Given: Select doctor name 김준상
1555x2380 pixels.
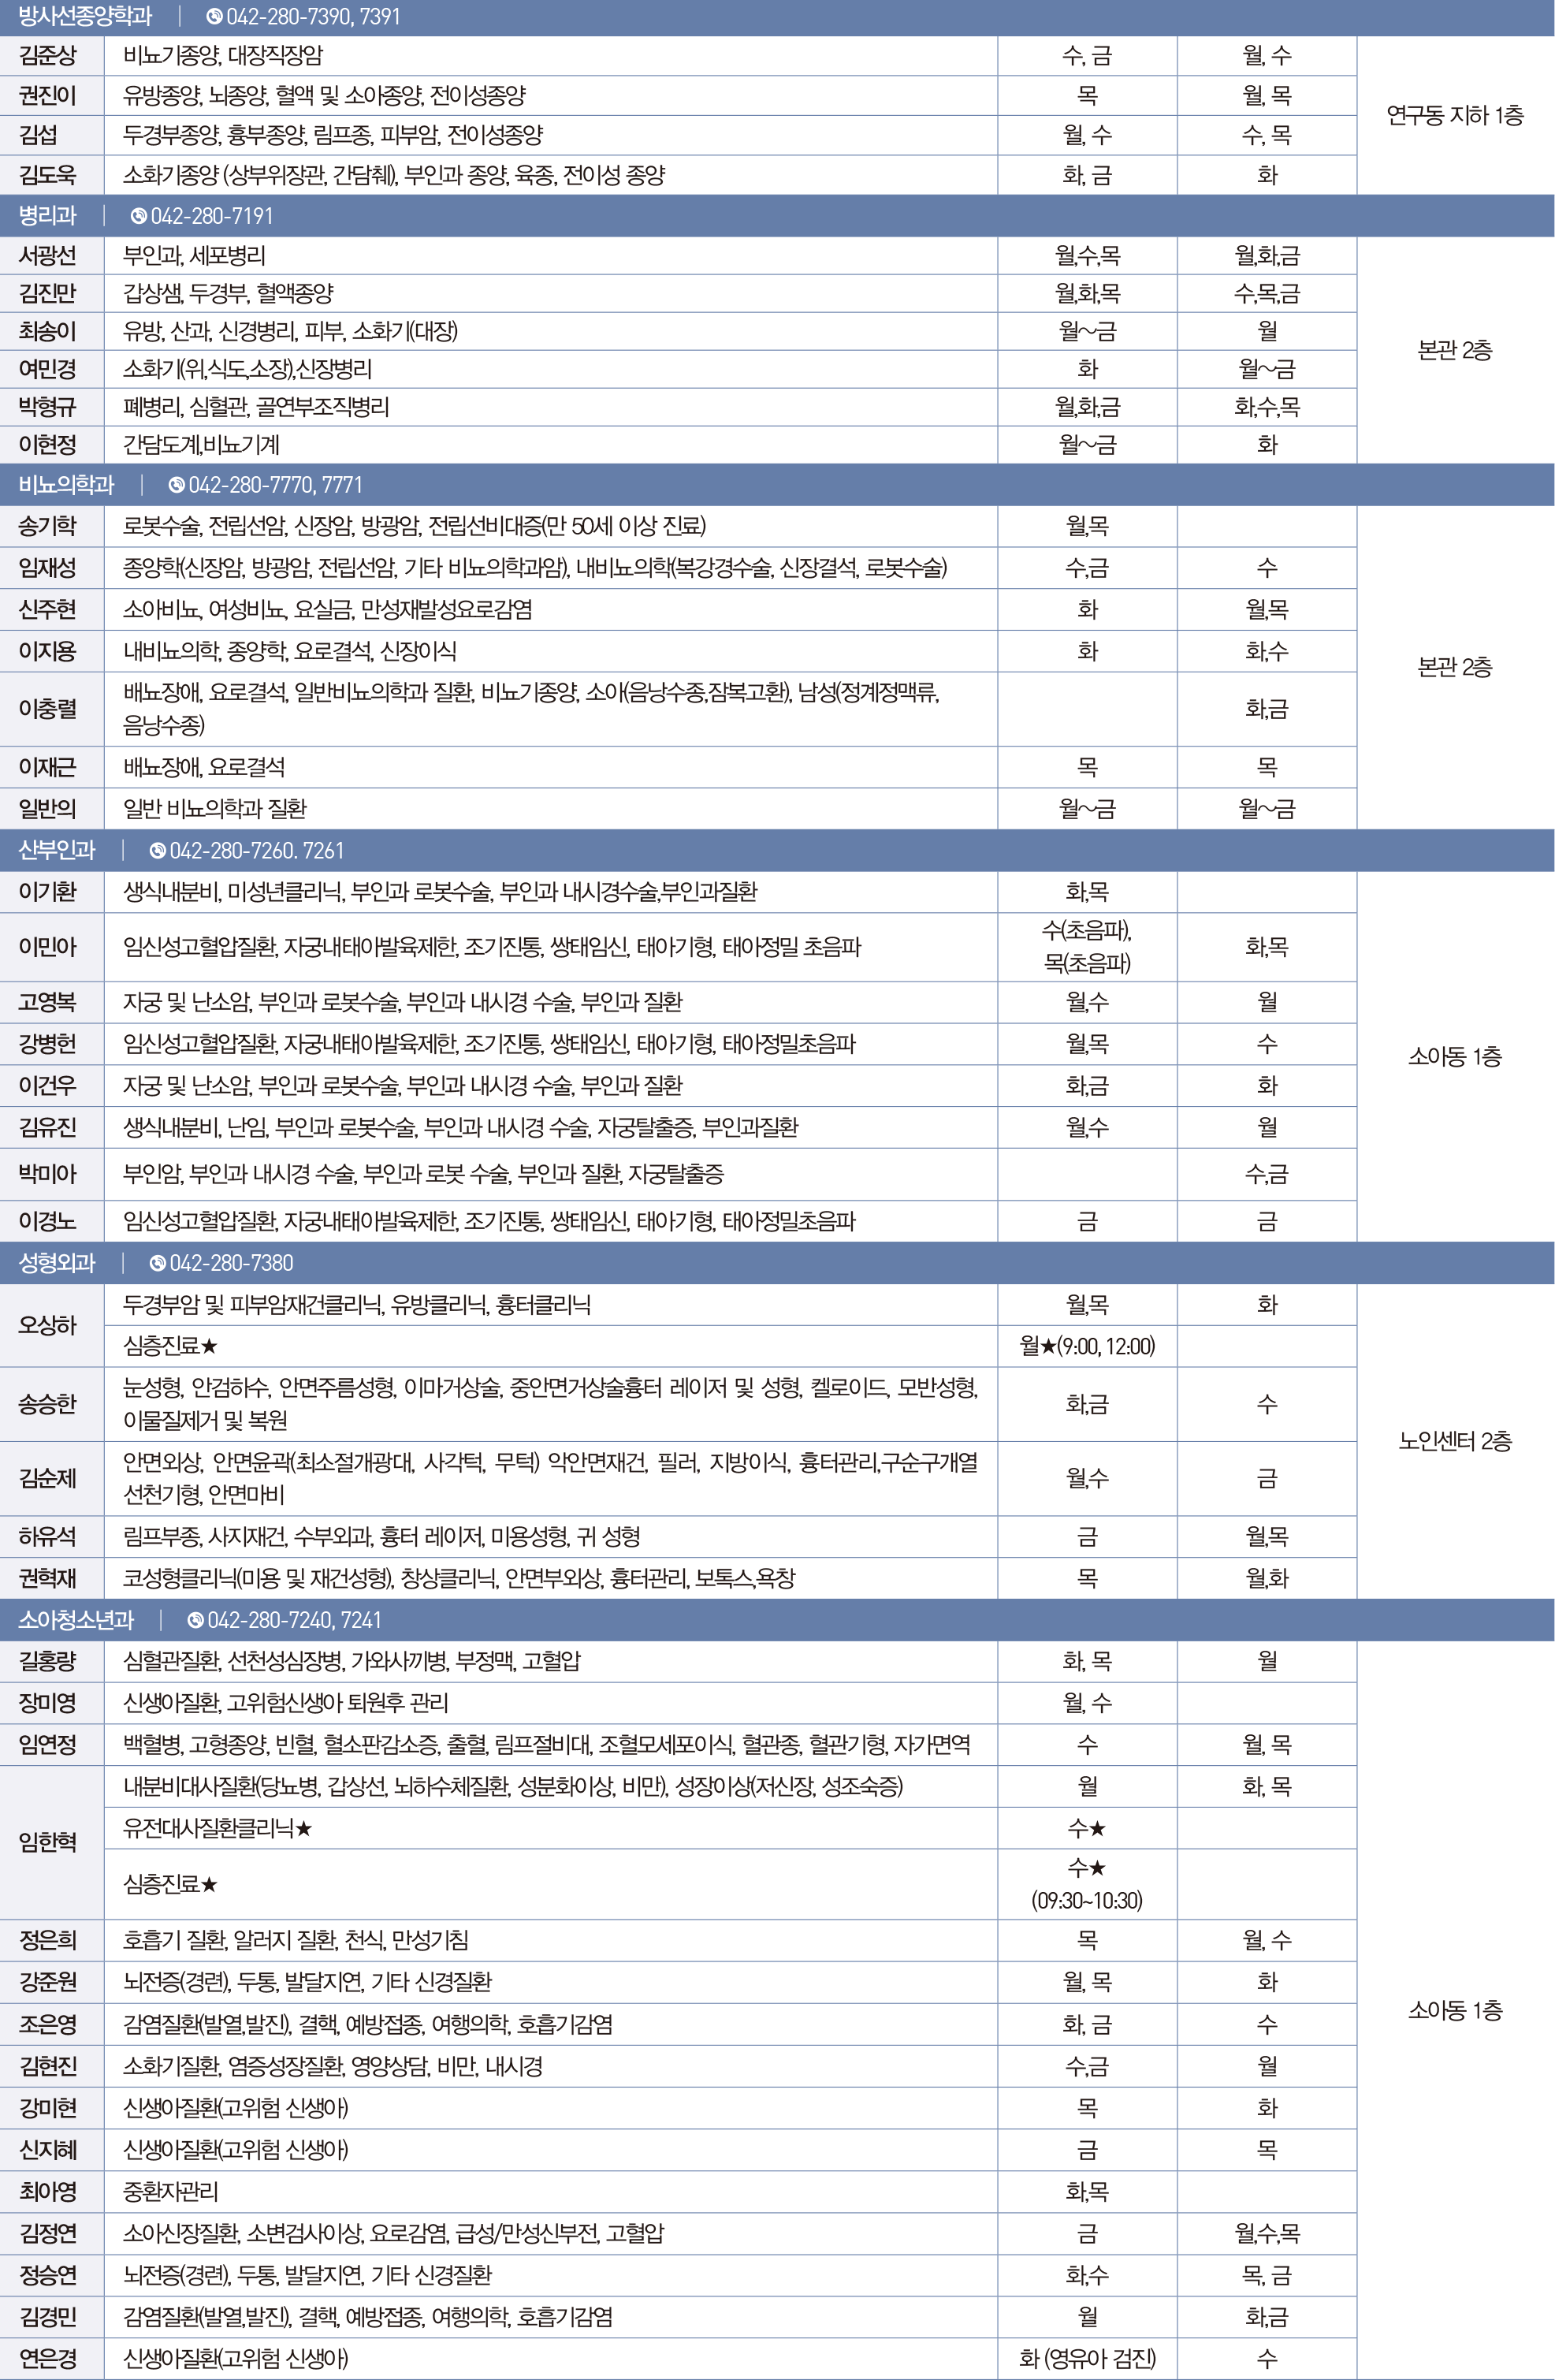Looking at the screenshot, I should coord(47,56).
